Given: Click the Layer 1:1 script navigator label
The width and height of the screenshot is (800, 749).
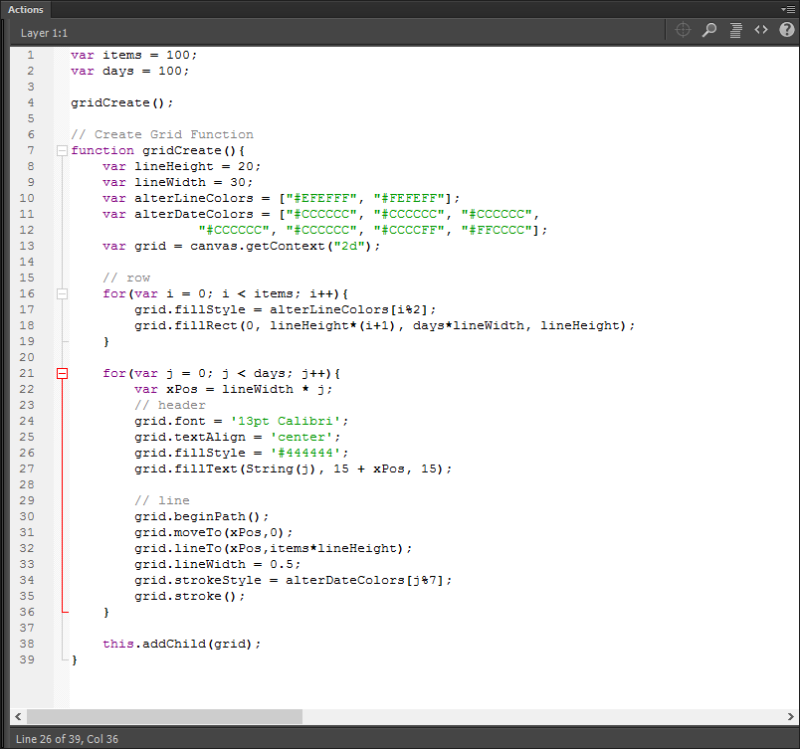Looking at the screenshot, I should (x=44, y=31).
